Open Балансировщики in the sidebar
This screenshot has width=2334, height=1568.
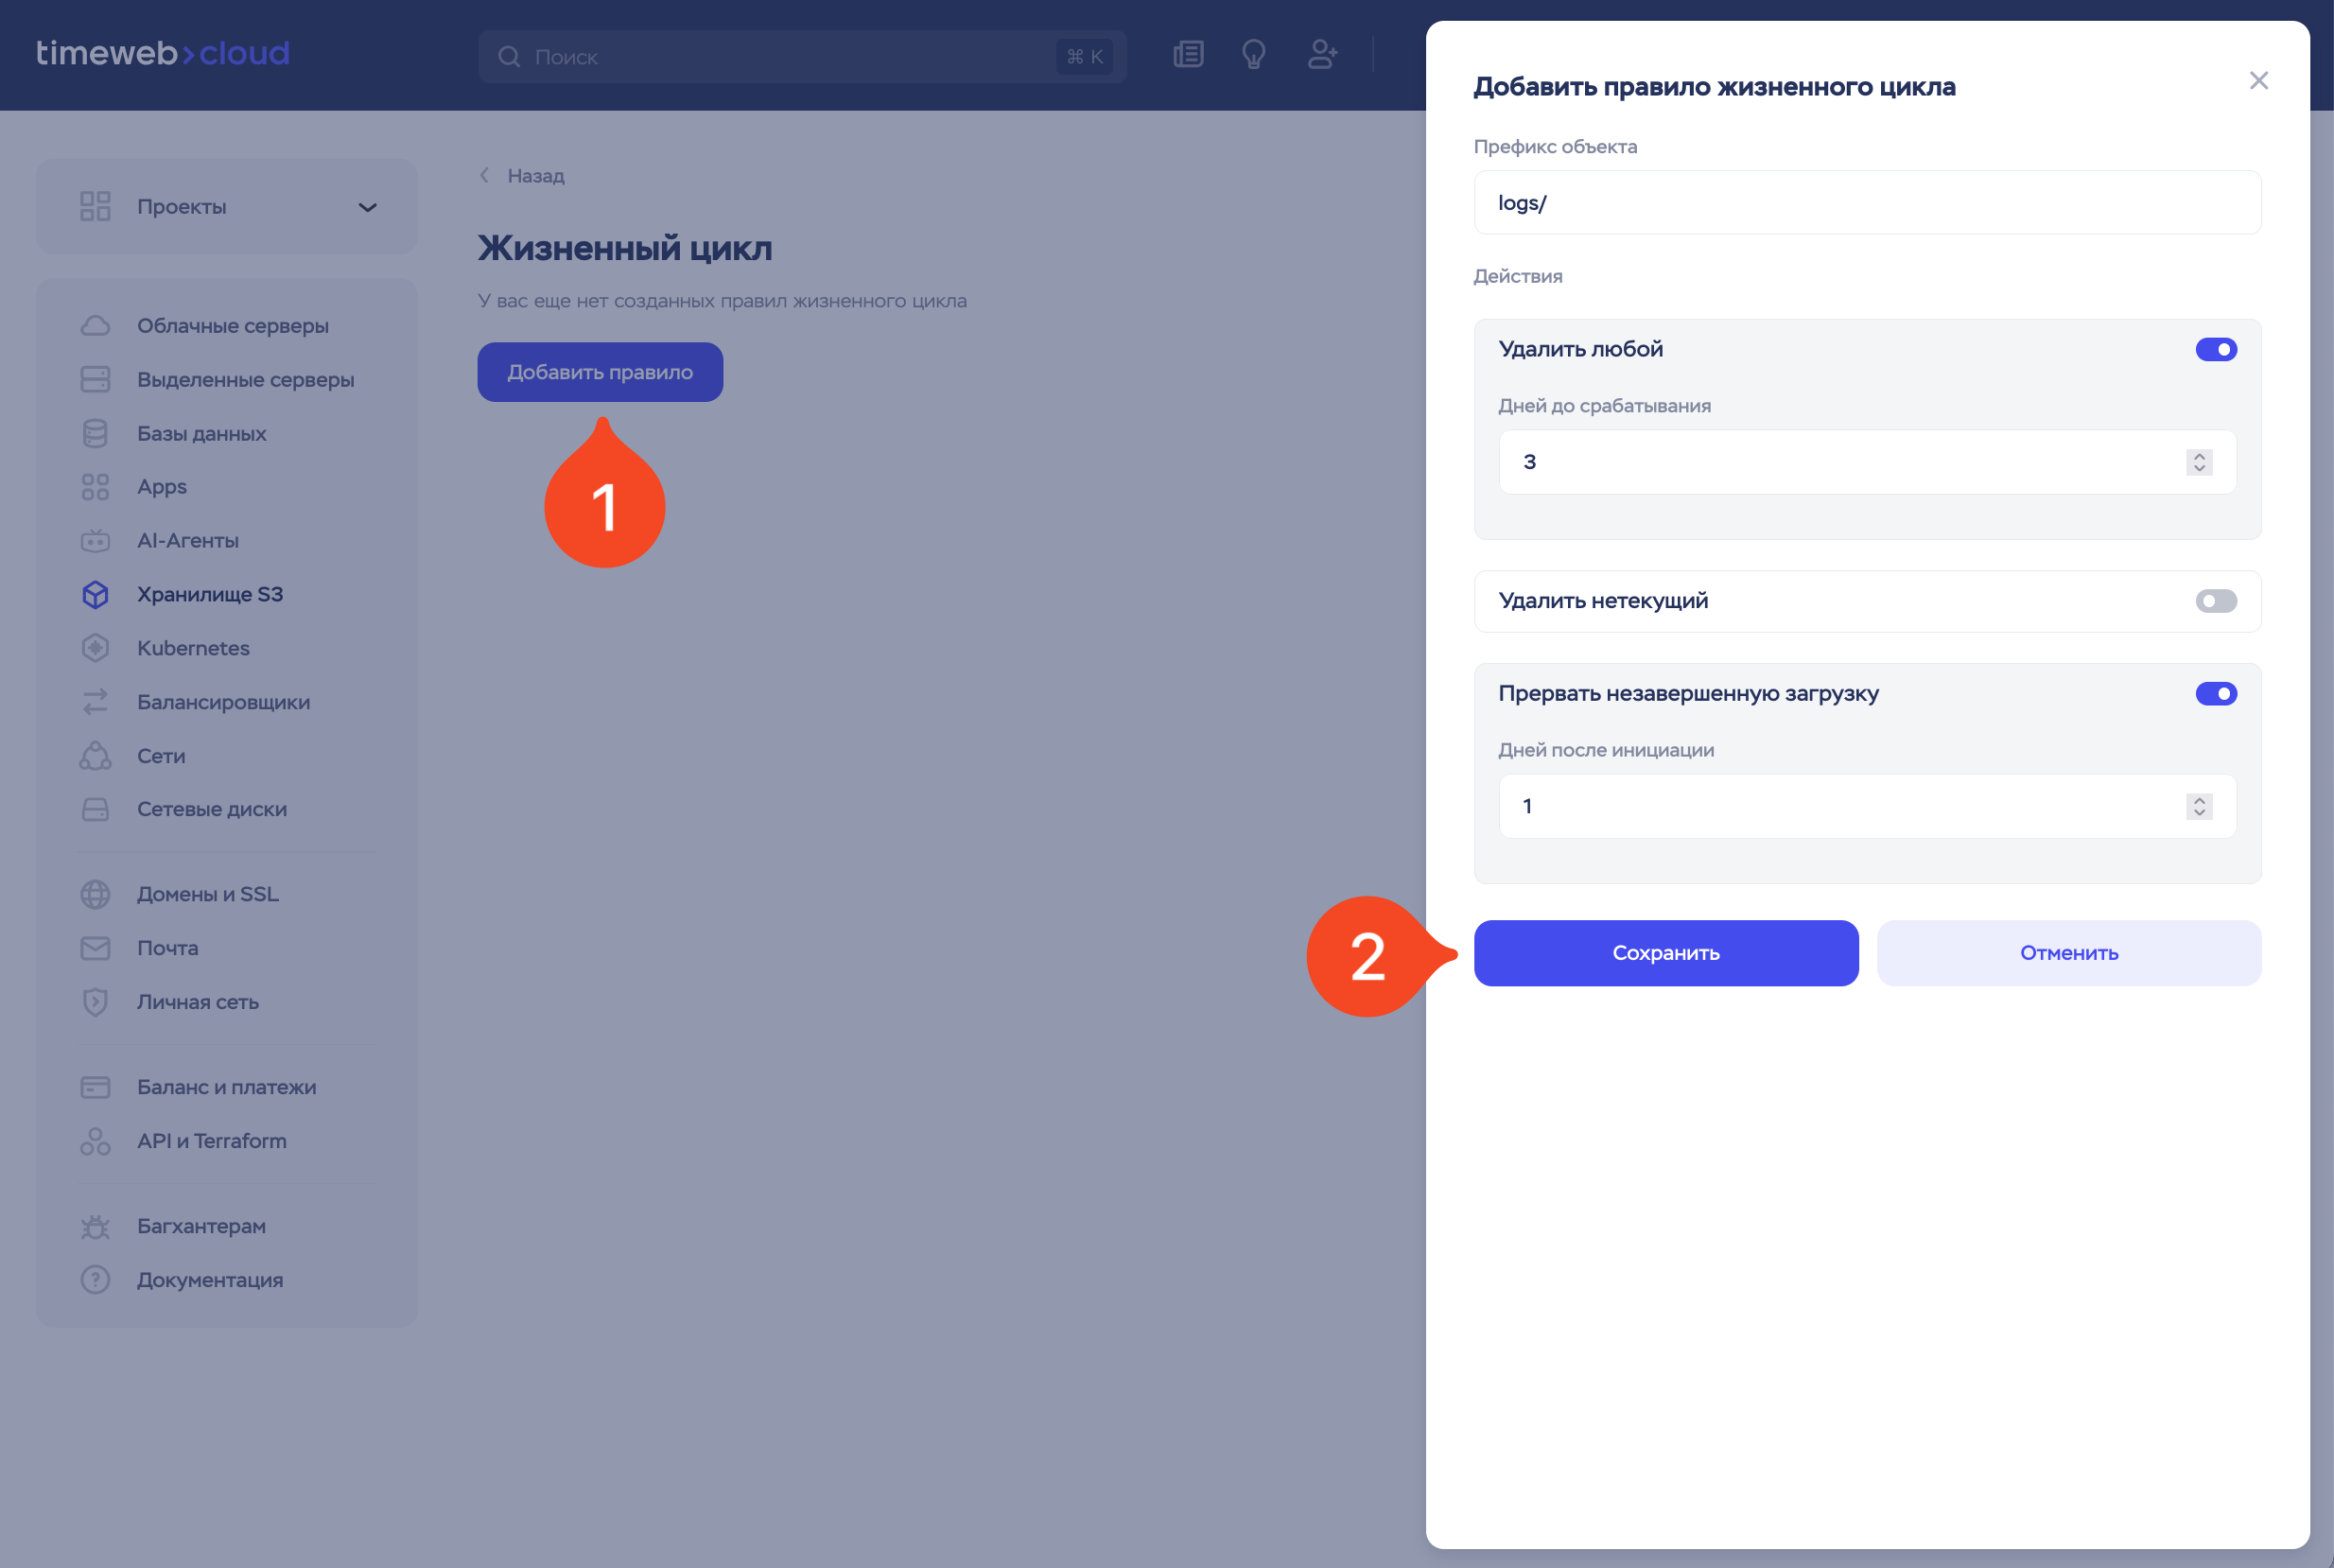[223, 702]
